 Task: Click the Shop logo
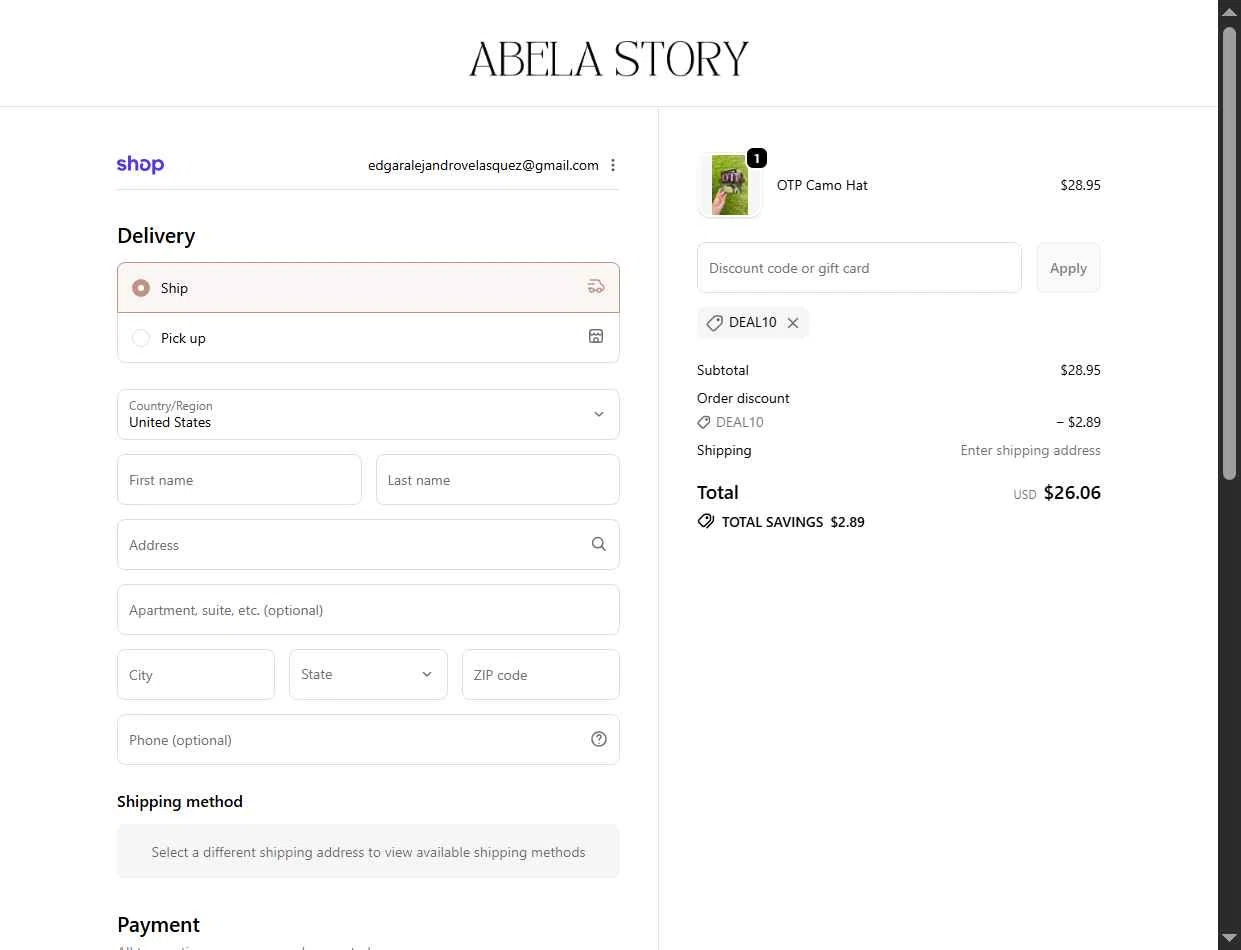coord(140,165)
